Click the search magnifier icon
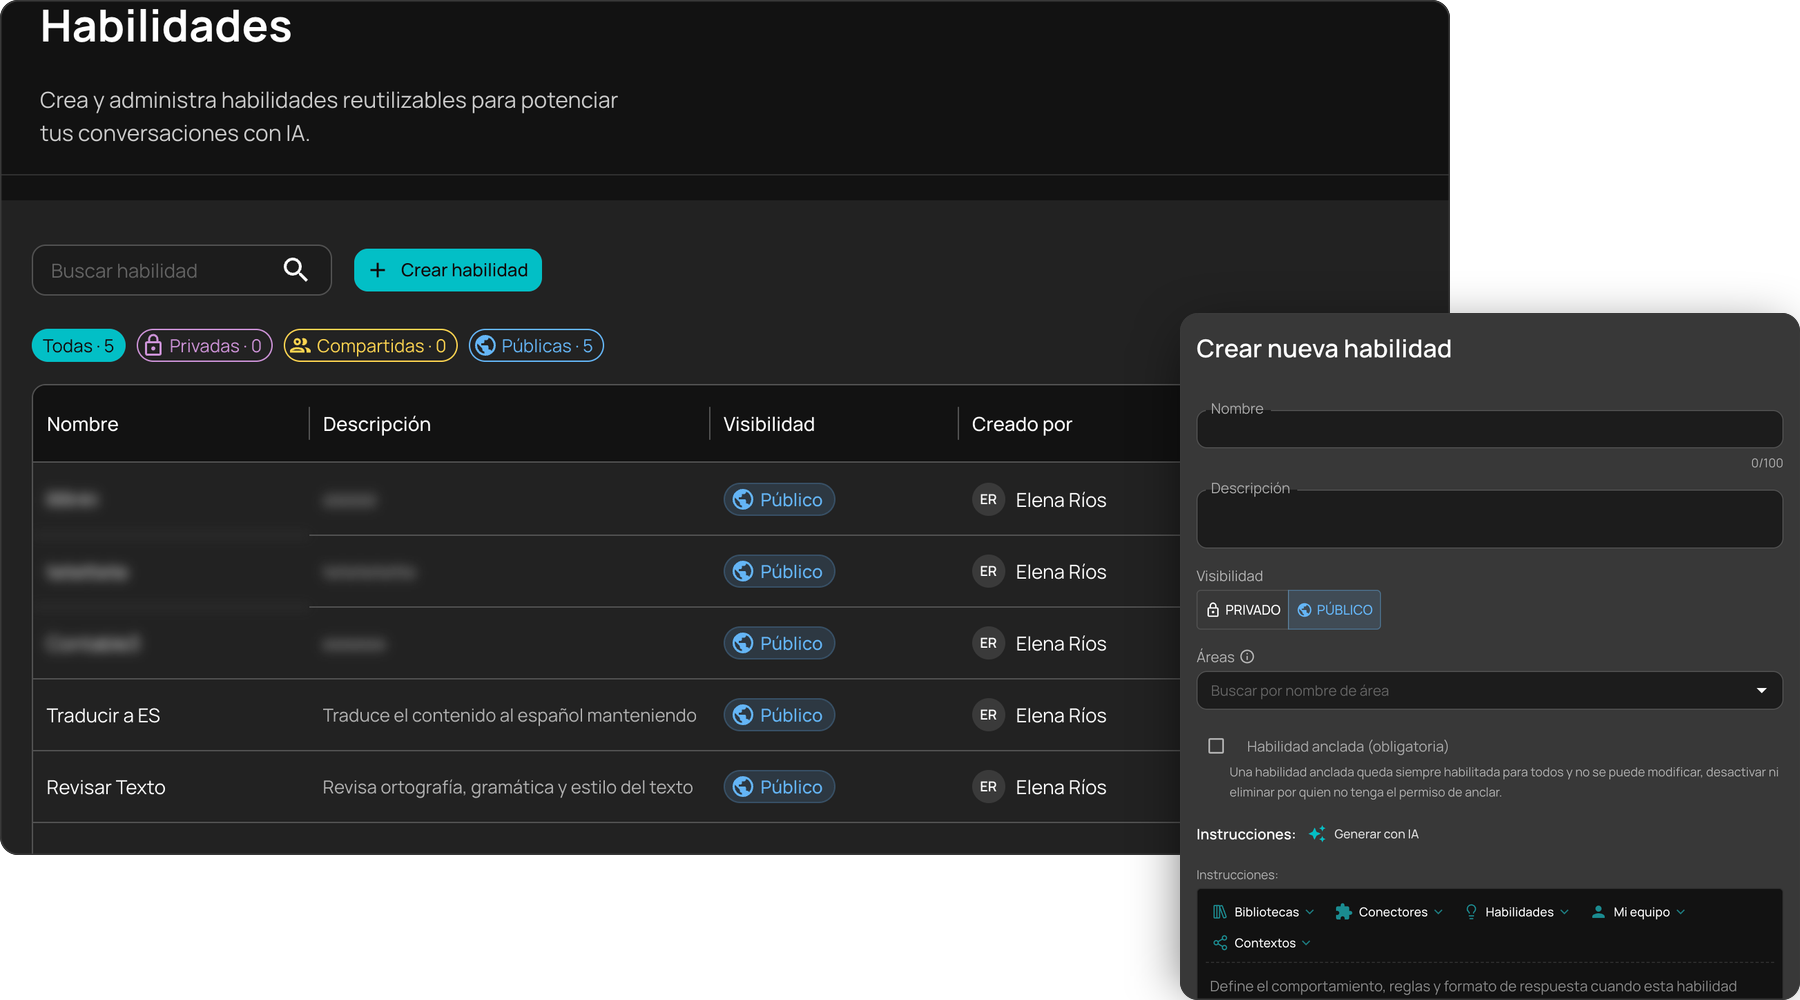 [295, 270]
